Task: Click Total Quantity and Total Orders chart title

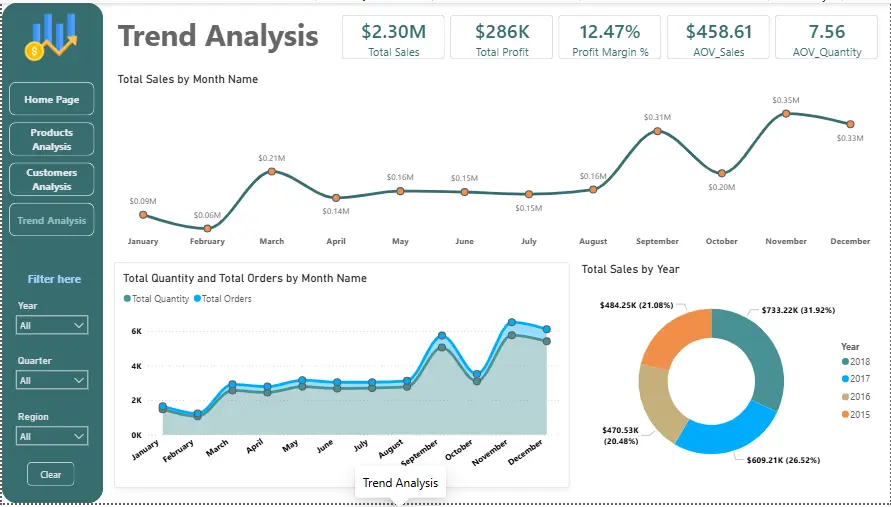Action: point(245,279)
